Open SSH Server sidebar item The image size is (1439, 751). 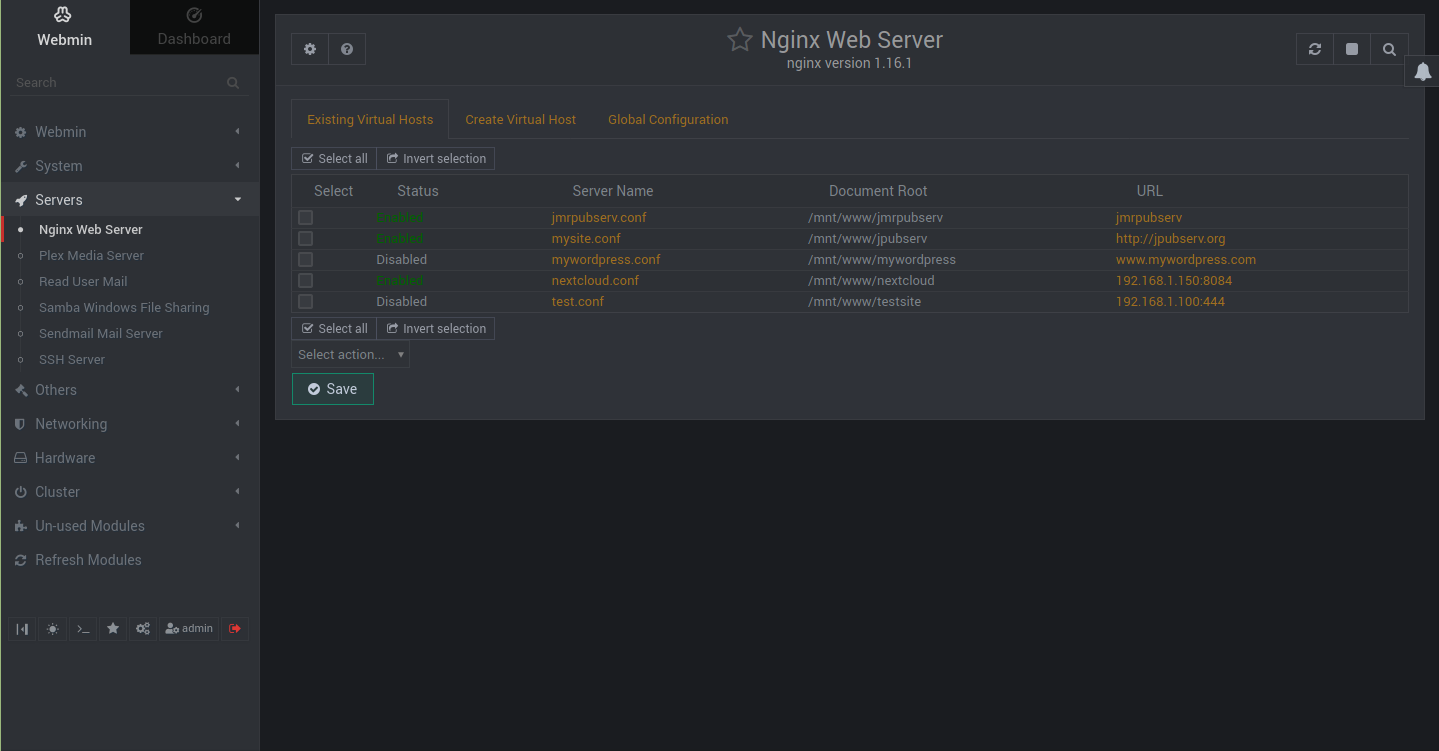[72, 359]
